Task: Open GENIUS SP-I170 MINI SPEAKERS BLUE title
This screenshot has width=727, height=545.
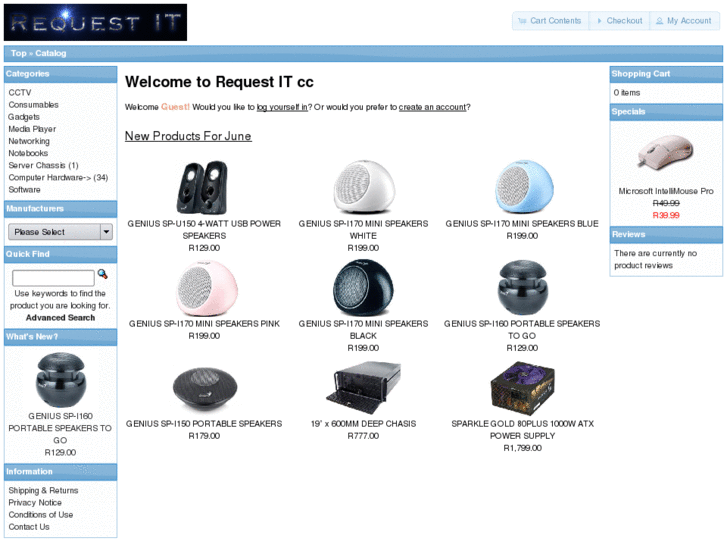Action: (x=522, y=224)
